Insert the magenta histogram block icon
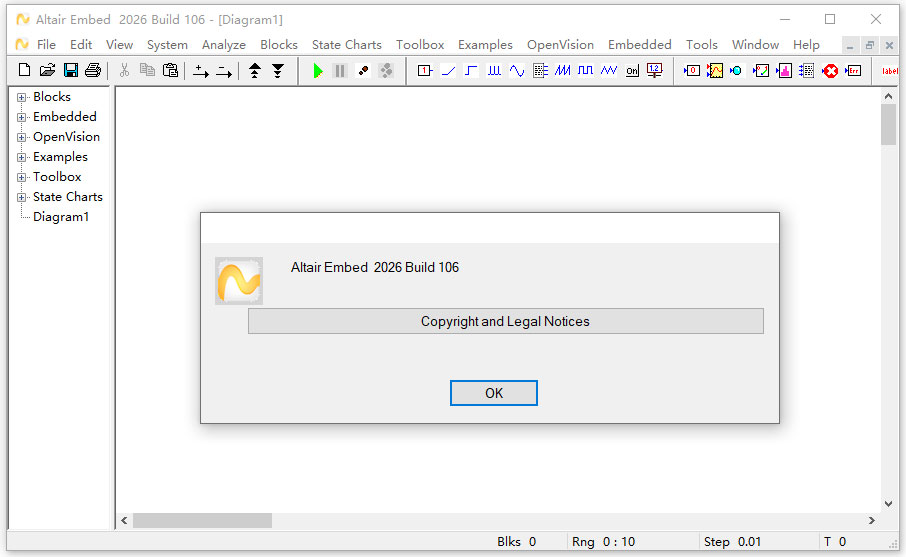Viewport: 906px width, 557px height. pyautogui.click(x=784, y=70)
